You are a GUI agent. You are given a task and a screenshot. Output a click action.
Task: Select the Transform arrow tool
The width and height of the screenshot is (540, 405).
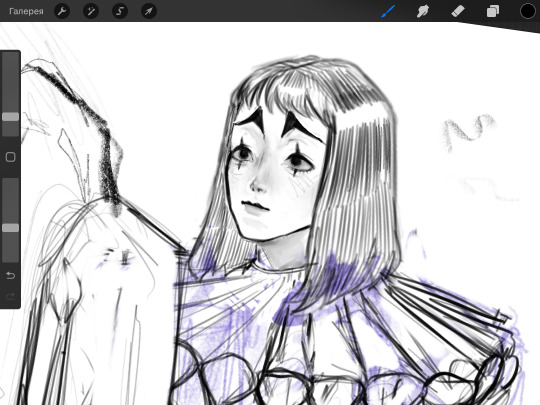[149, 11]
